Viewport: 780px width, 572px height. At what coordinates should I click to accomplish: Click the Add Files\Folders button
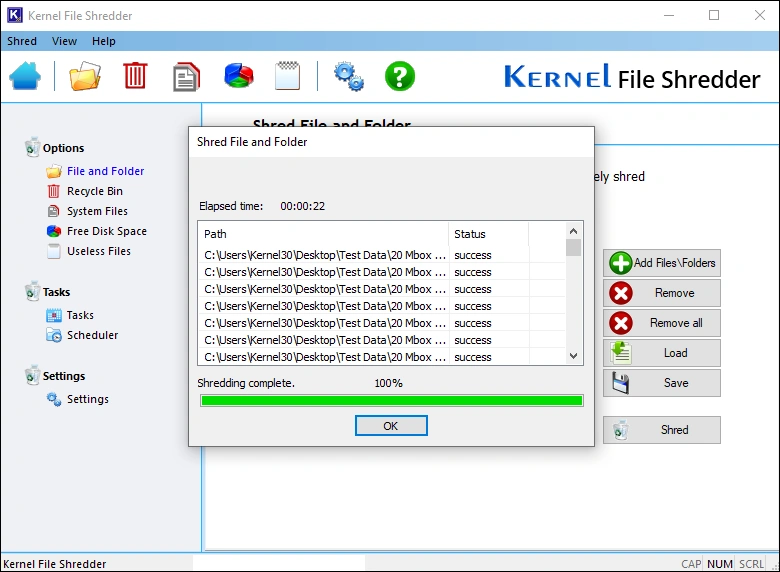(662, 263)
